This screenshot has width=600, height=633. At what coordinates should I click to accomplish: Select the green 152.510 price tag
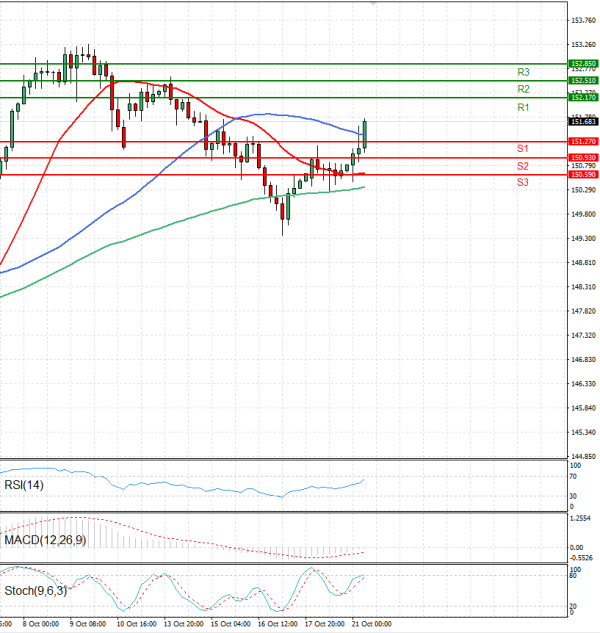tap(583, 80)
